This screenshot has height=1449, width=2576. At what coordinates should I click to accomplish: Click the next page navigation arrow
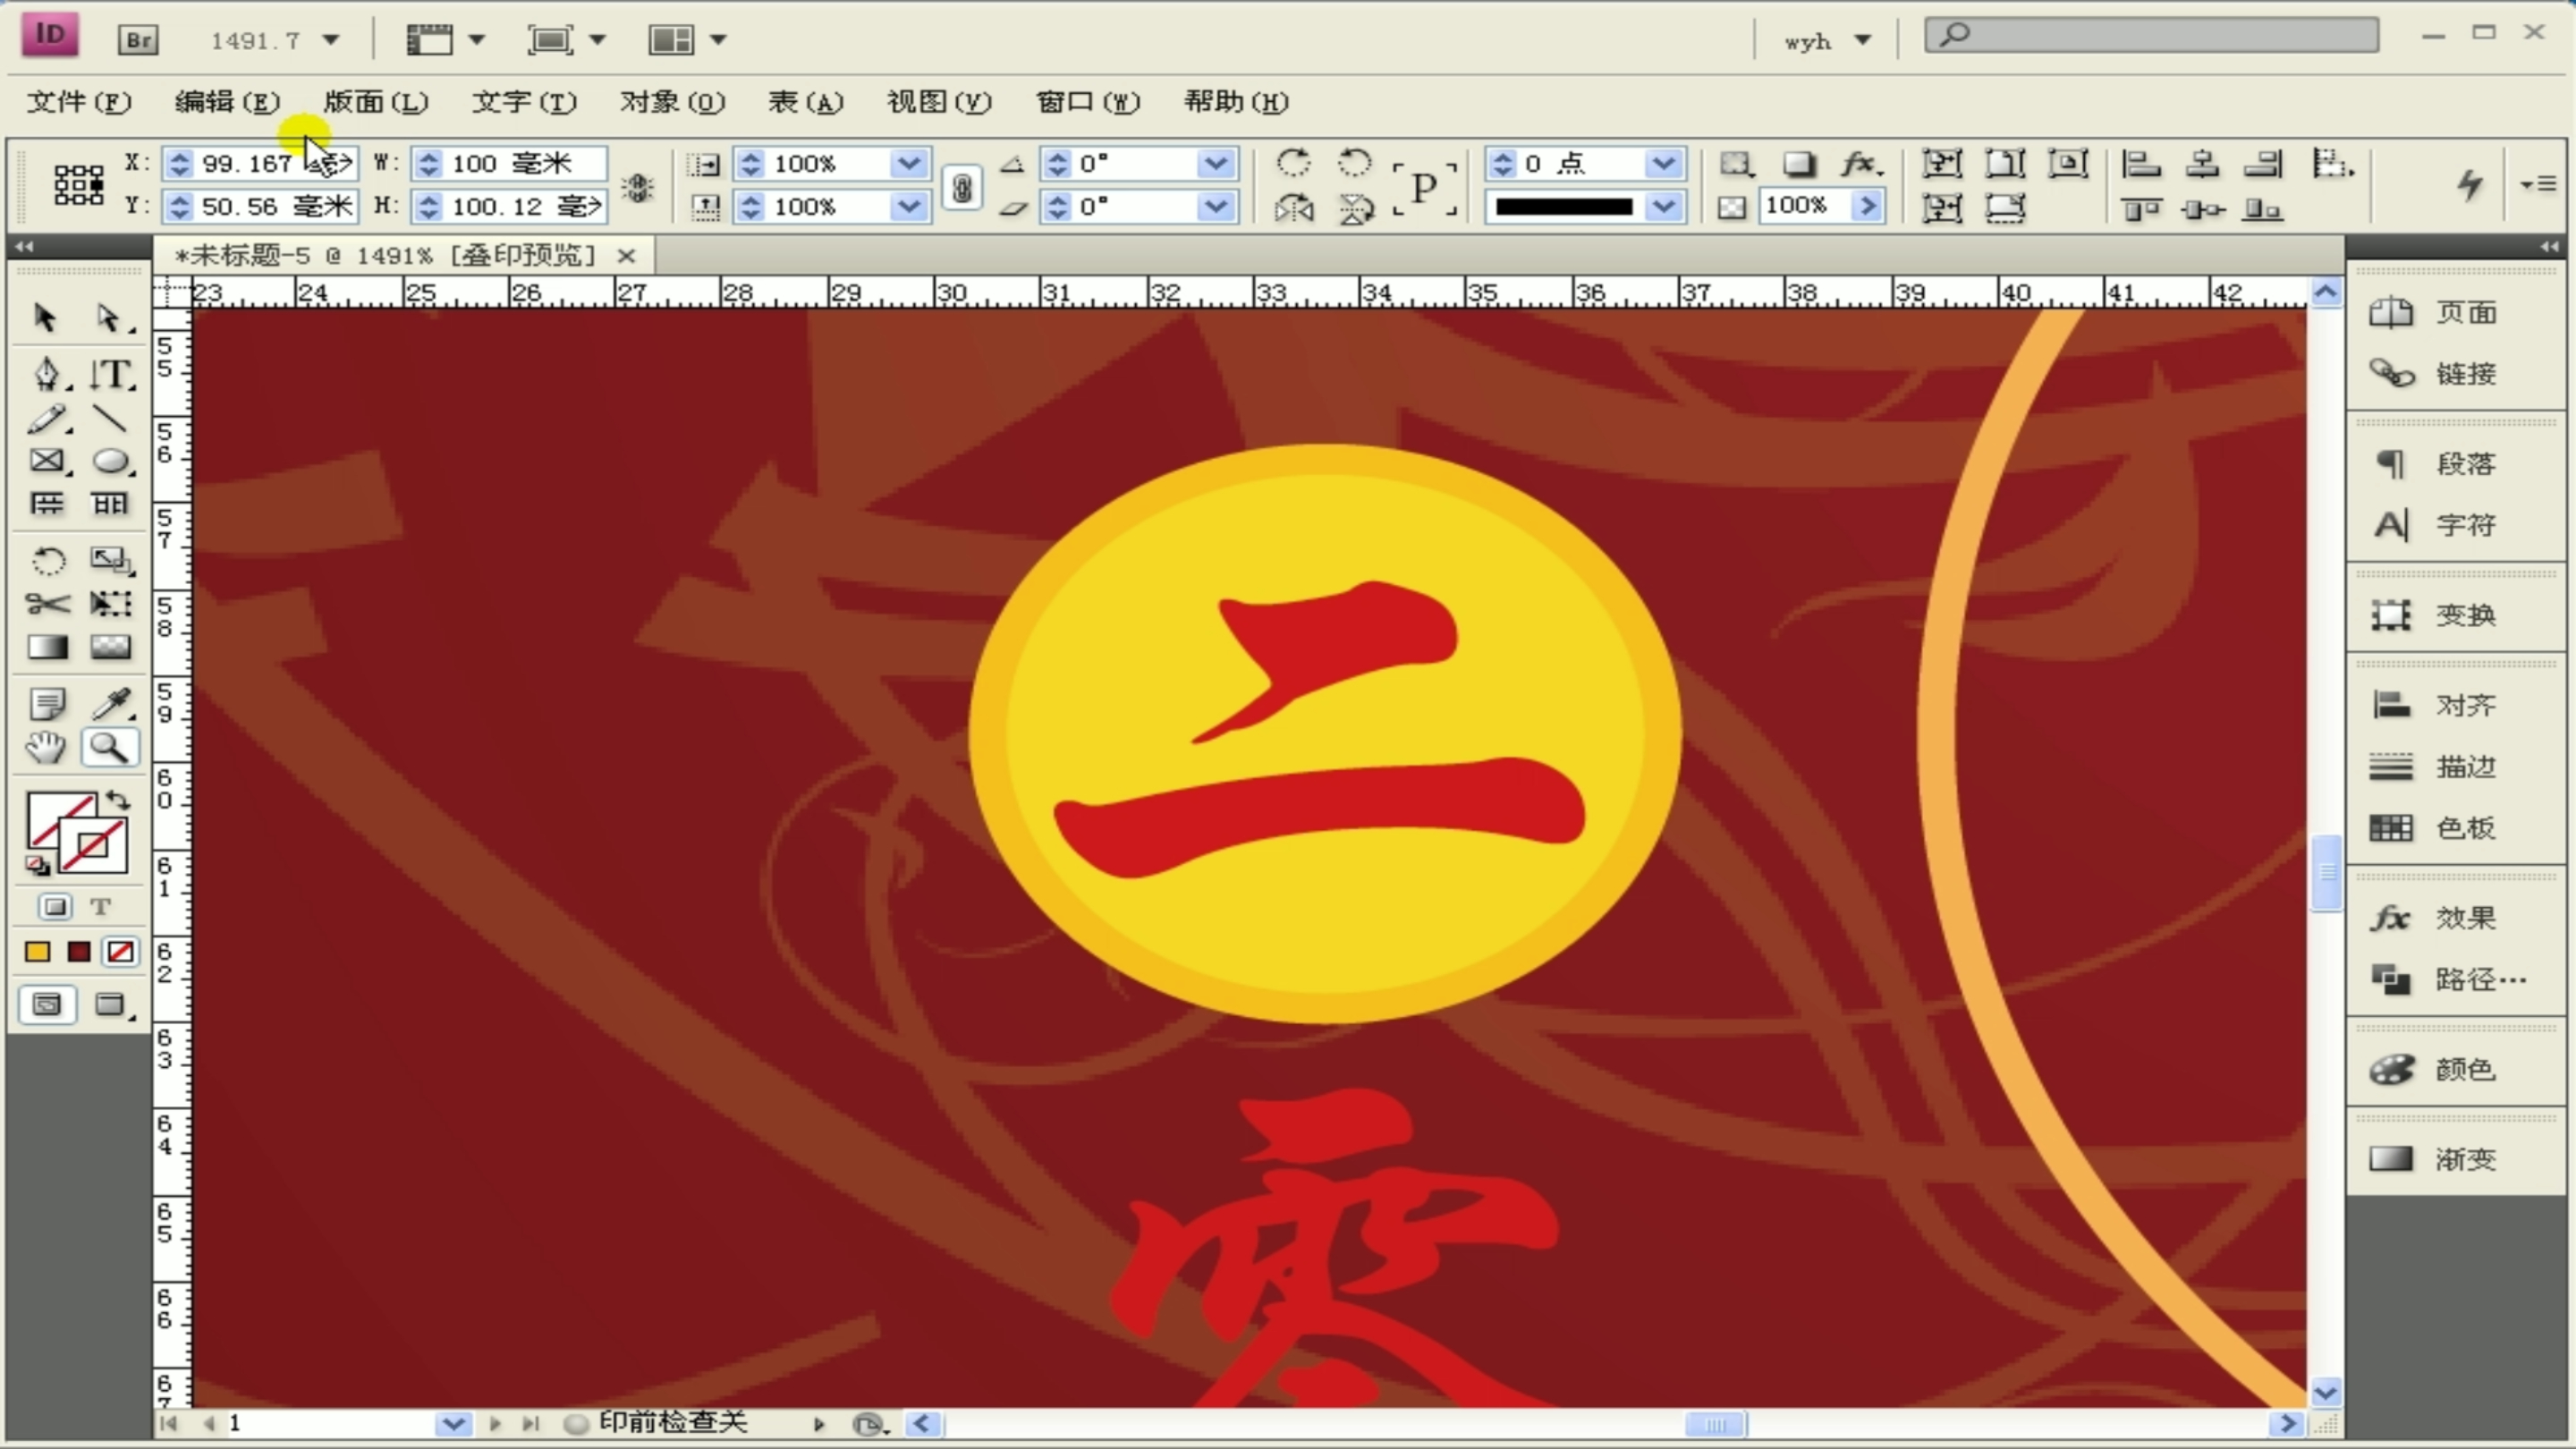[x=495, y=1424]
